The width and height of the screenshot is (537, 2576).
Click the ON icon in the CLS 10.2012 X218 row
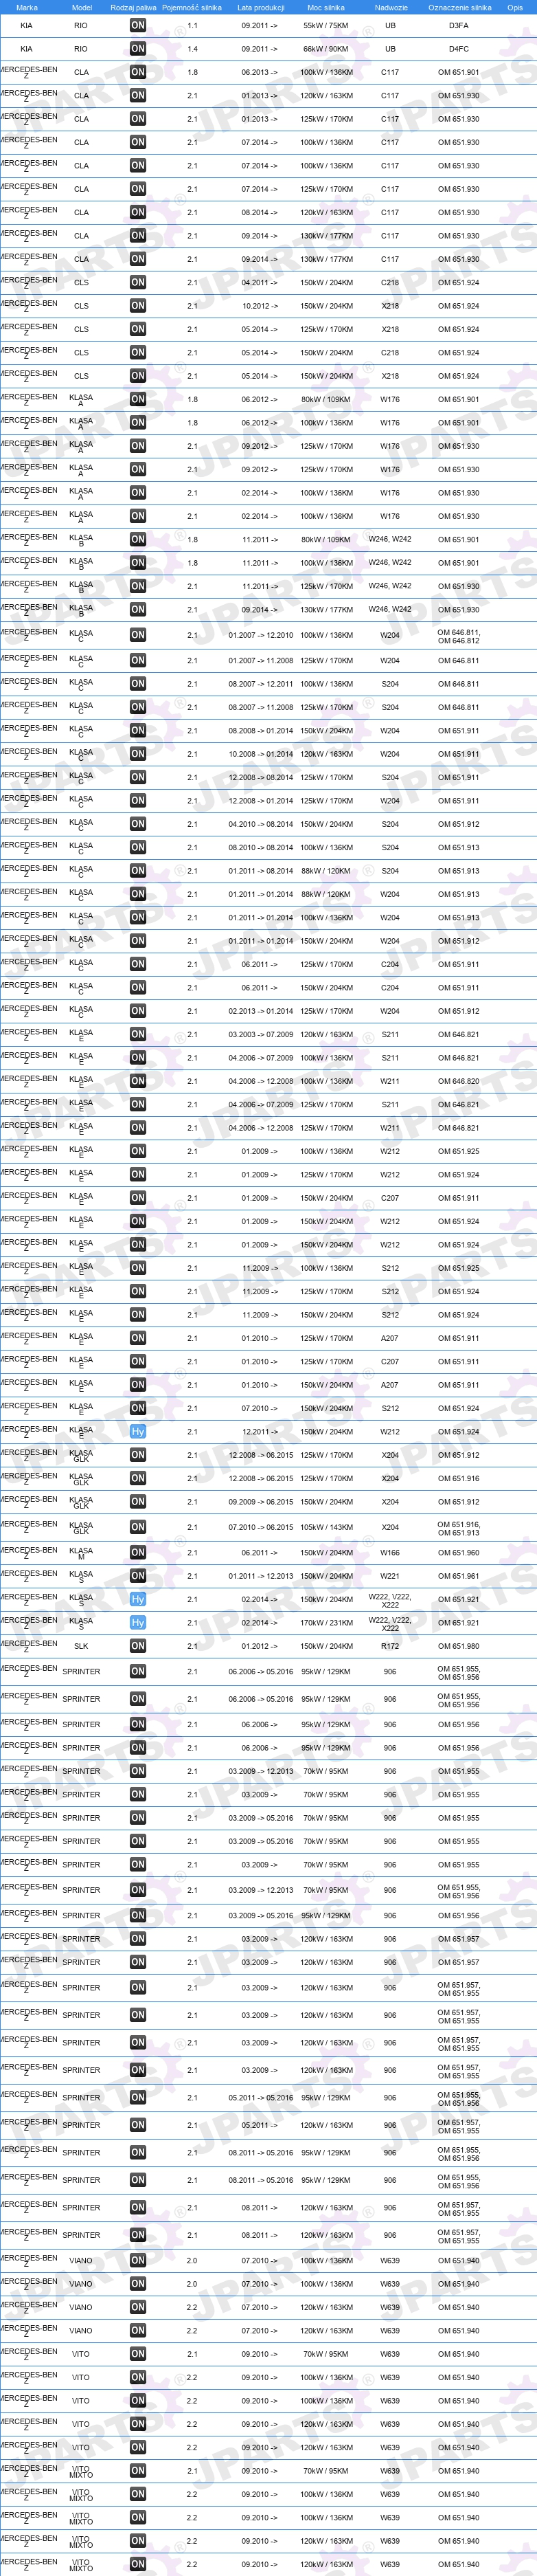click(x=138, y=306)
